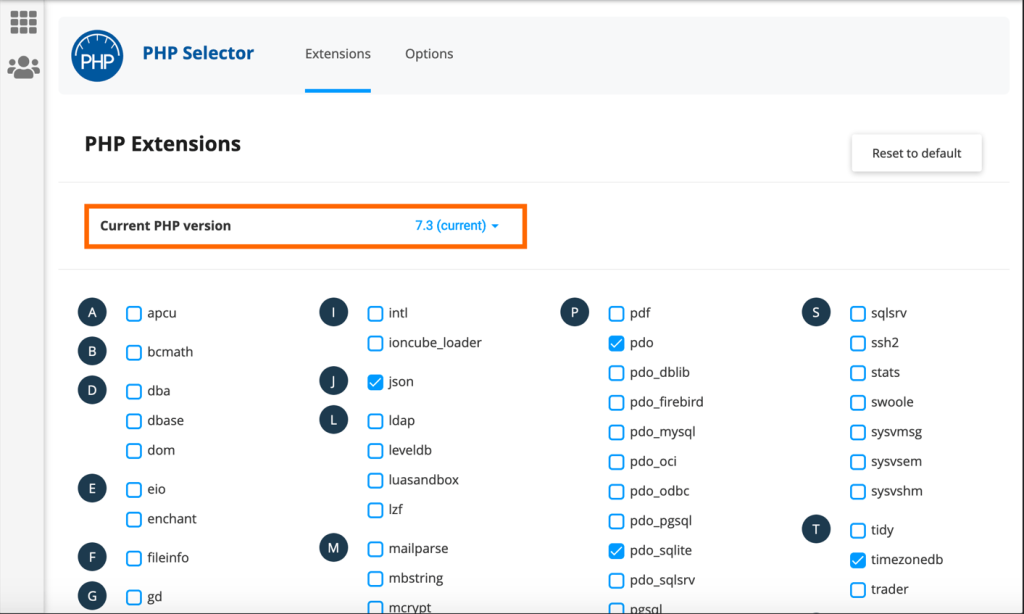Enable the ioncube_loader checkbox
This screenshot has width=1024, height=614.
[x=376, y=343]
